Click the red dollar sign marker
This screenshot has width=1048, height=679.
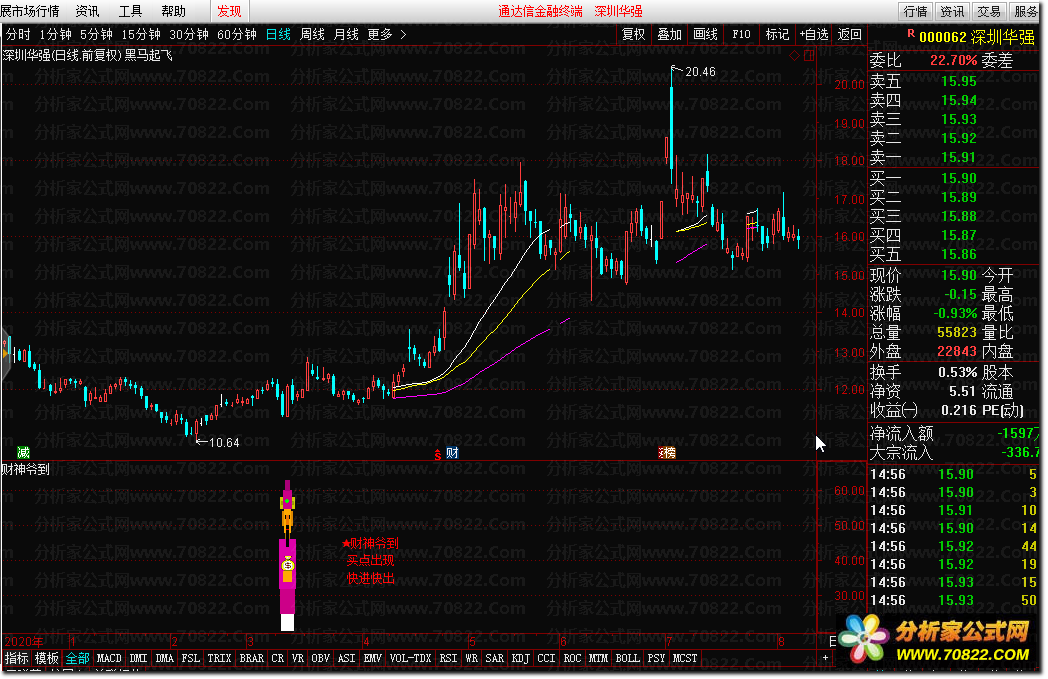(x=438, y=455)
